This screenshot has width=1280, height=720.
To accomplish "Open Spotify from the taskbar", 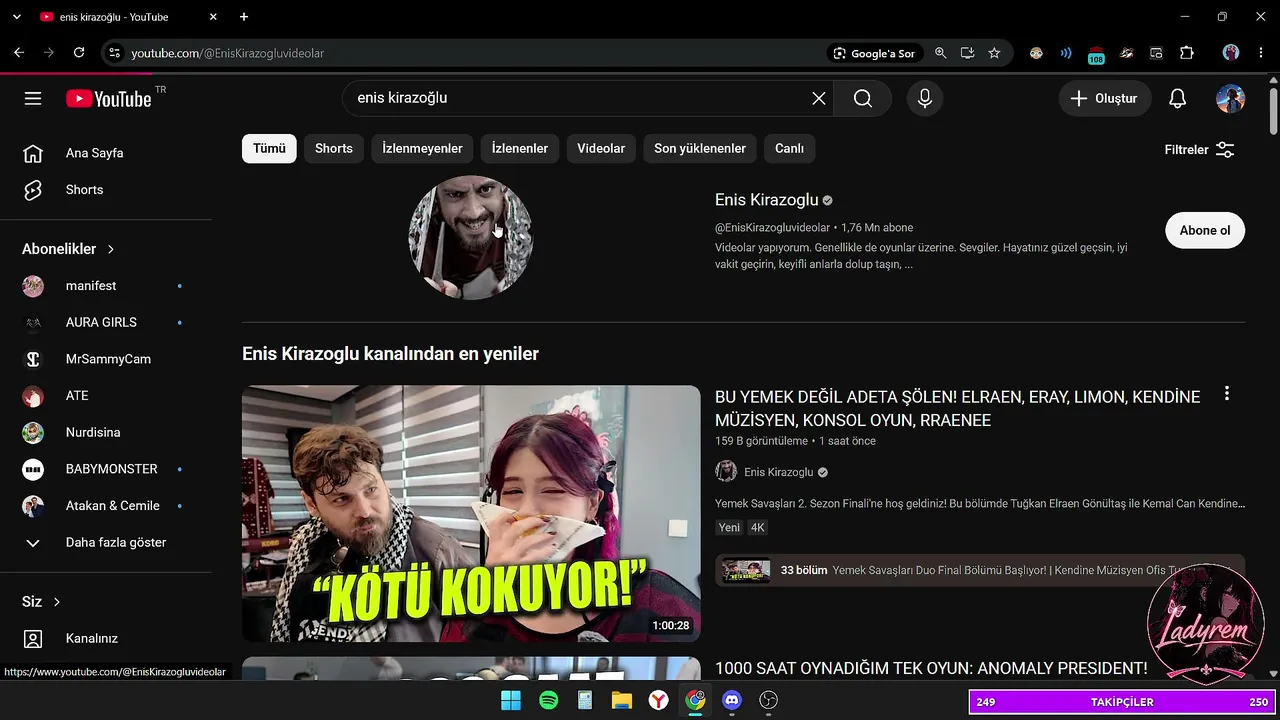I will point(548,701).
